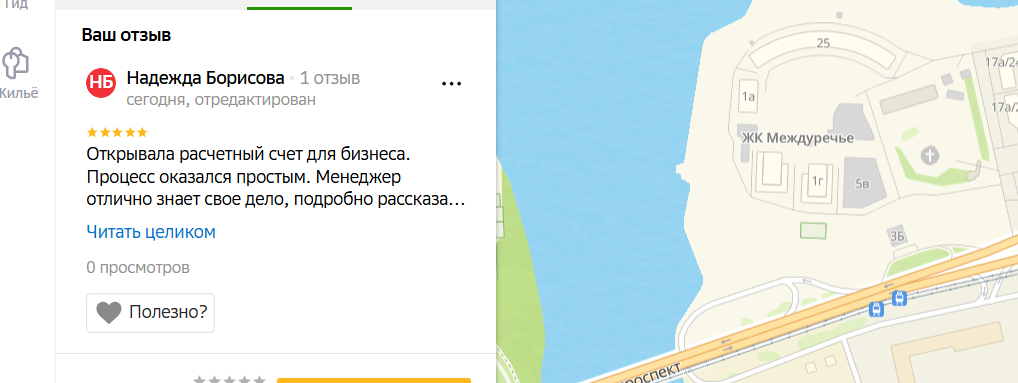Screen dimensions: 1018x383
Task: Select building 25 on the map
Action: tap(823, 43)
